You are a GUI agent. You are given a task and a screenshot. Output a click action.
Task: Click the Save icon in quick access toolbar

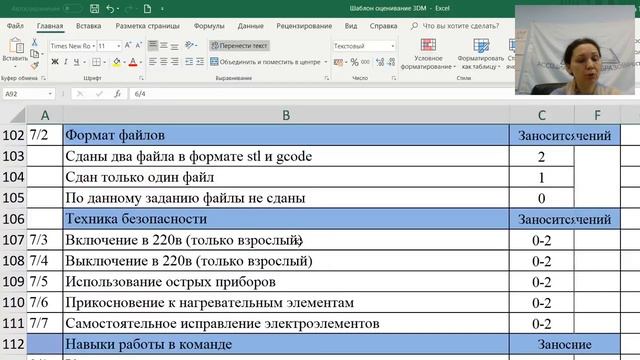pos(94,8)
